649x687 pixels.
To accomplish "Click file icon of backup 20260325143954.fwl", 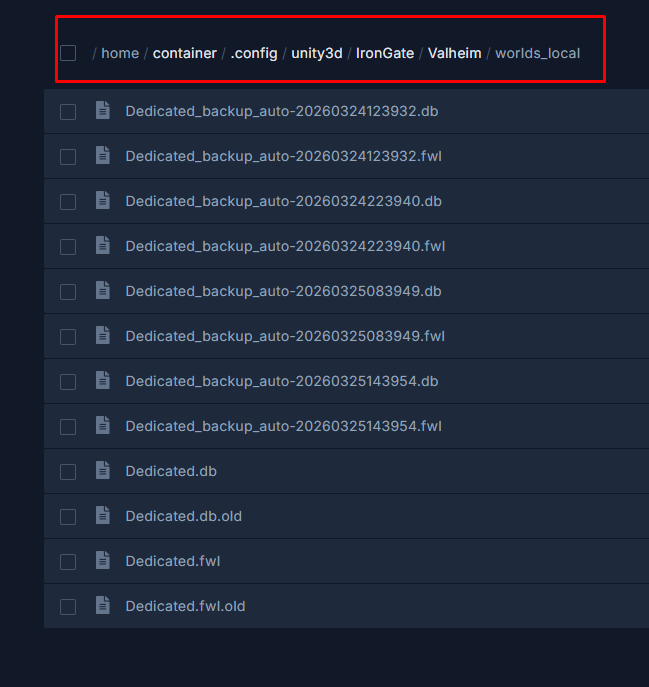I will click(102, 426).
